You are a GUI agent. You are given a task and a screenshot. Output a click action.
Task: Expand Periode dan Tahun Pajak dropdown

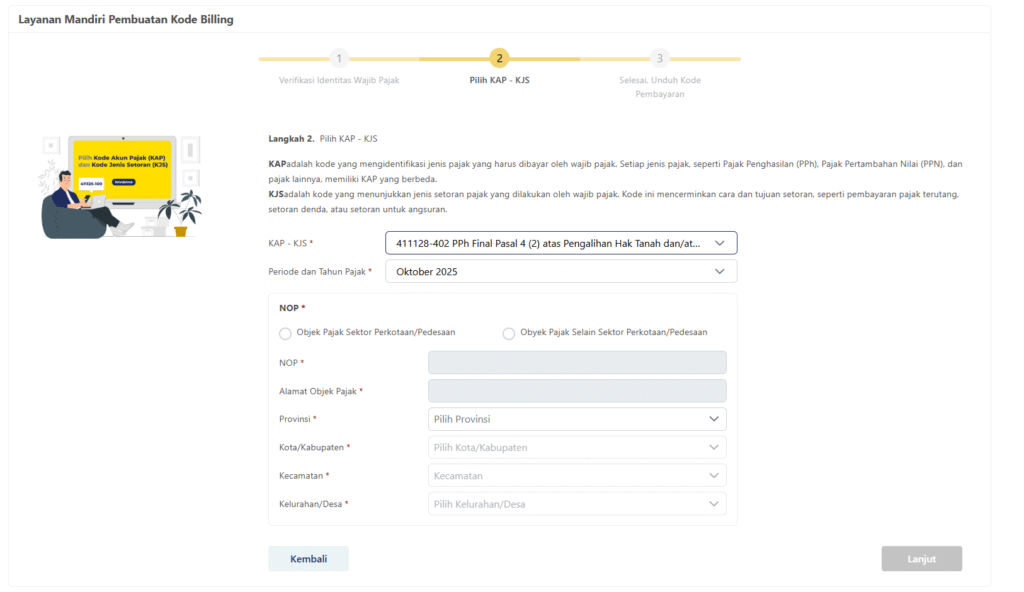pyautogui.click(x=560, y=271)
